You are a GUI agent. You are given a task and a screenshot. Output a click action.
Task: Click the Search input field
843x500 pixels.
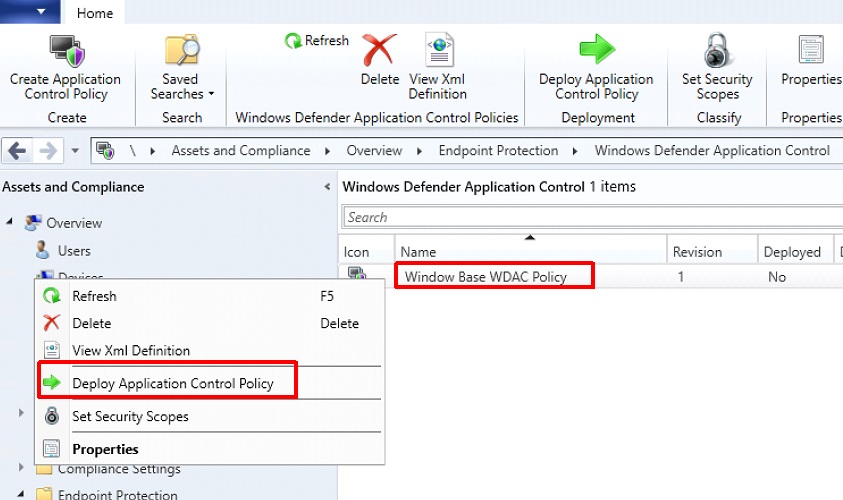click(x=590, y=217)
